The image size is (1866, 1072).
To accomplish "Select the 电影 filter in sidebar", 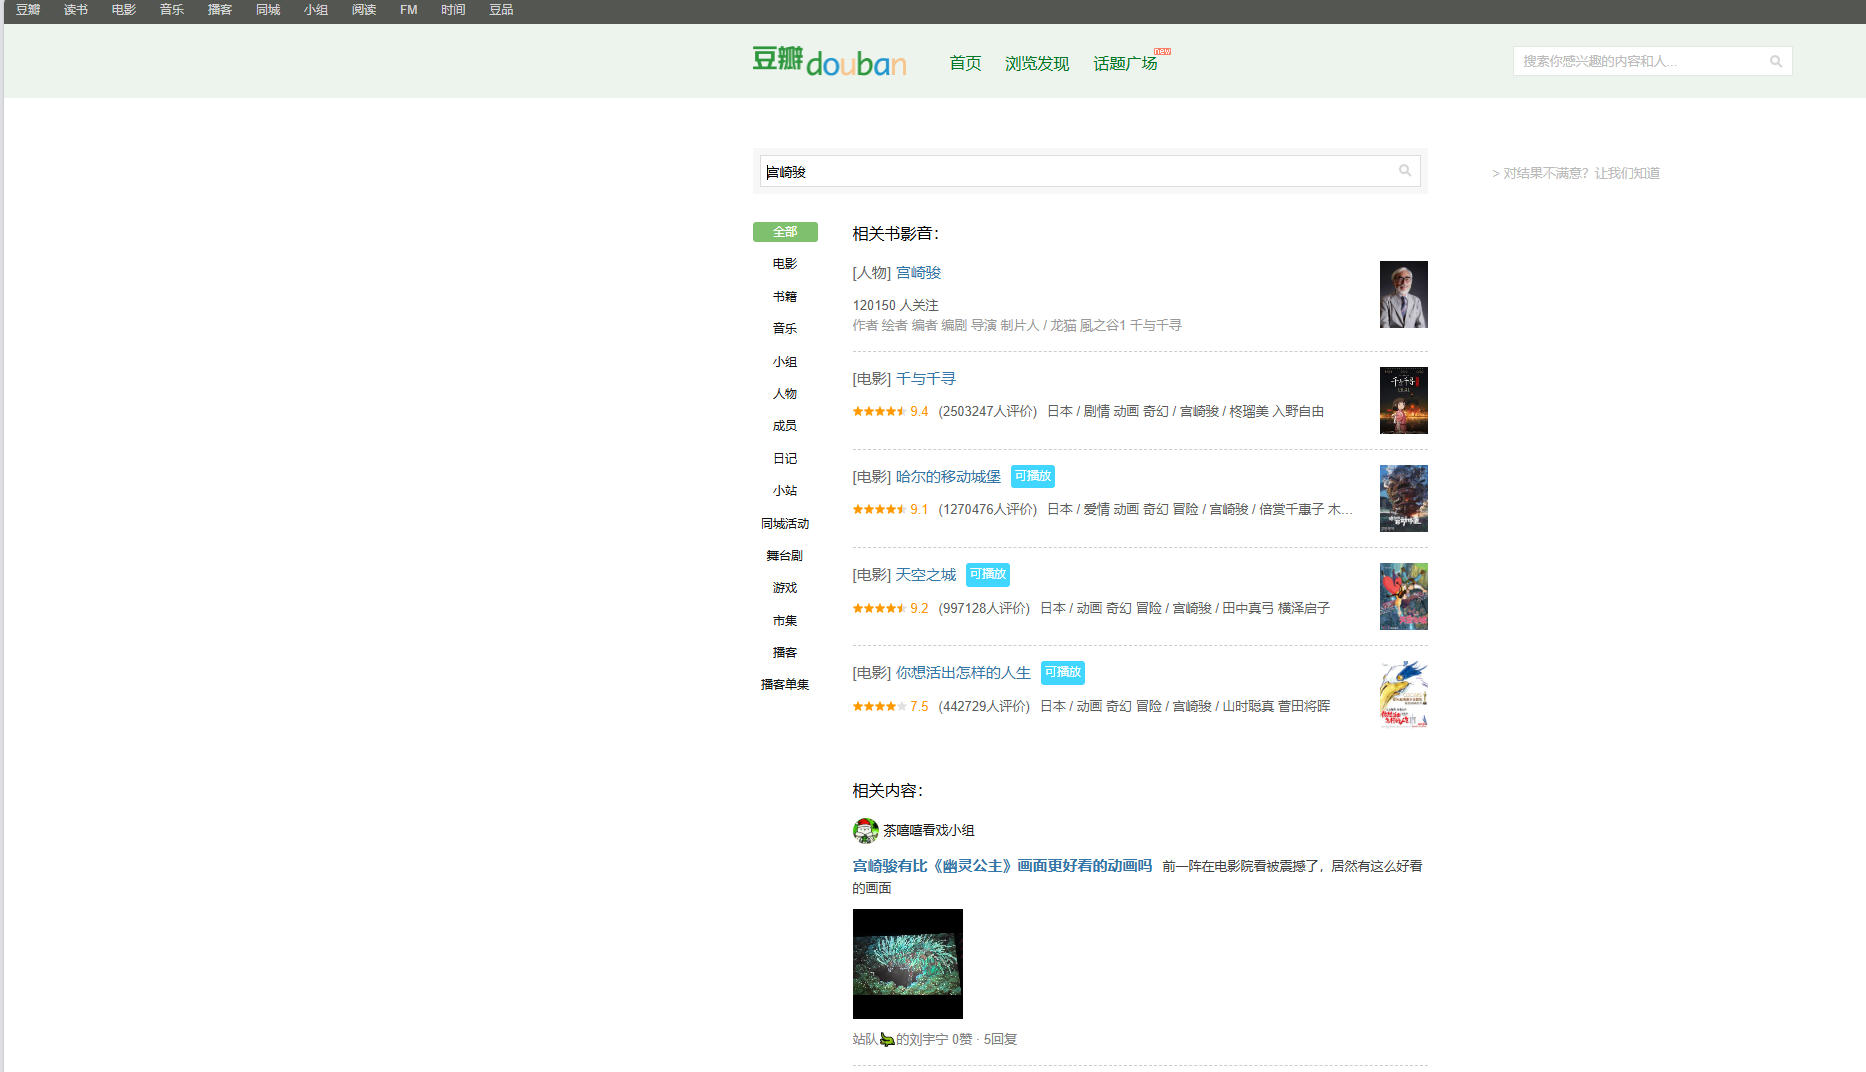I will tap(785, 264).
